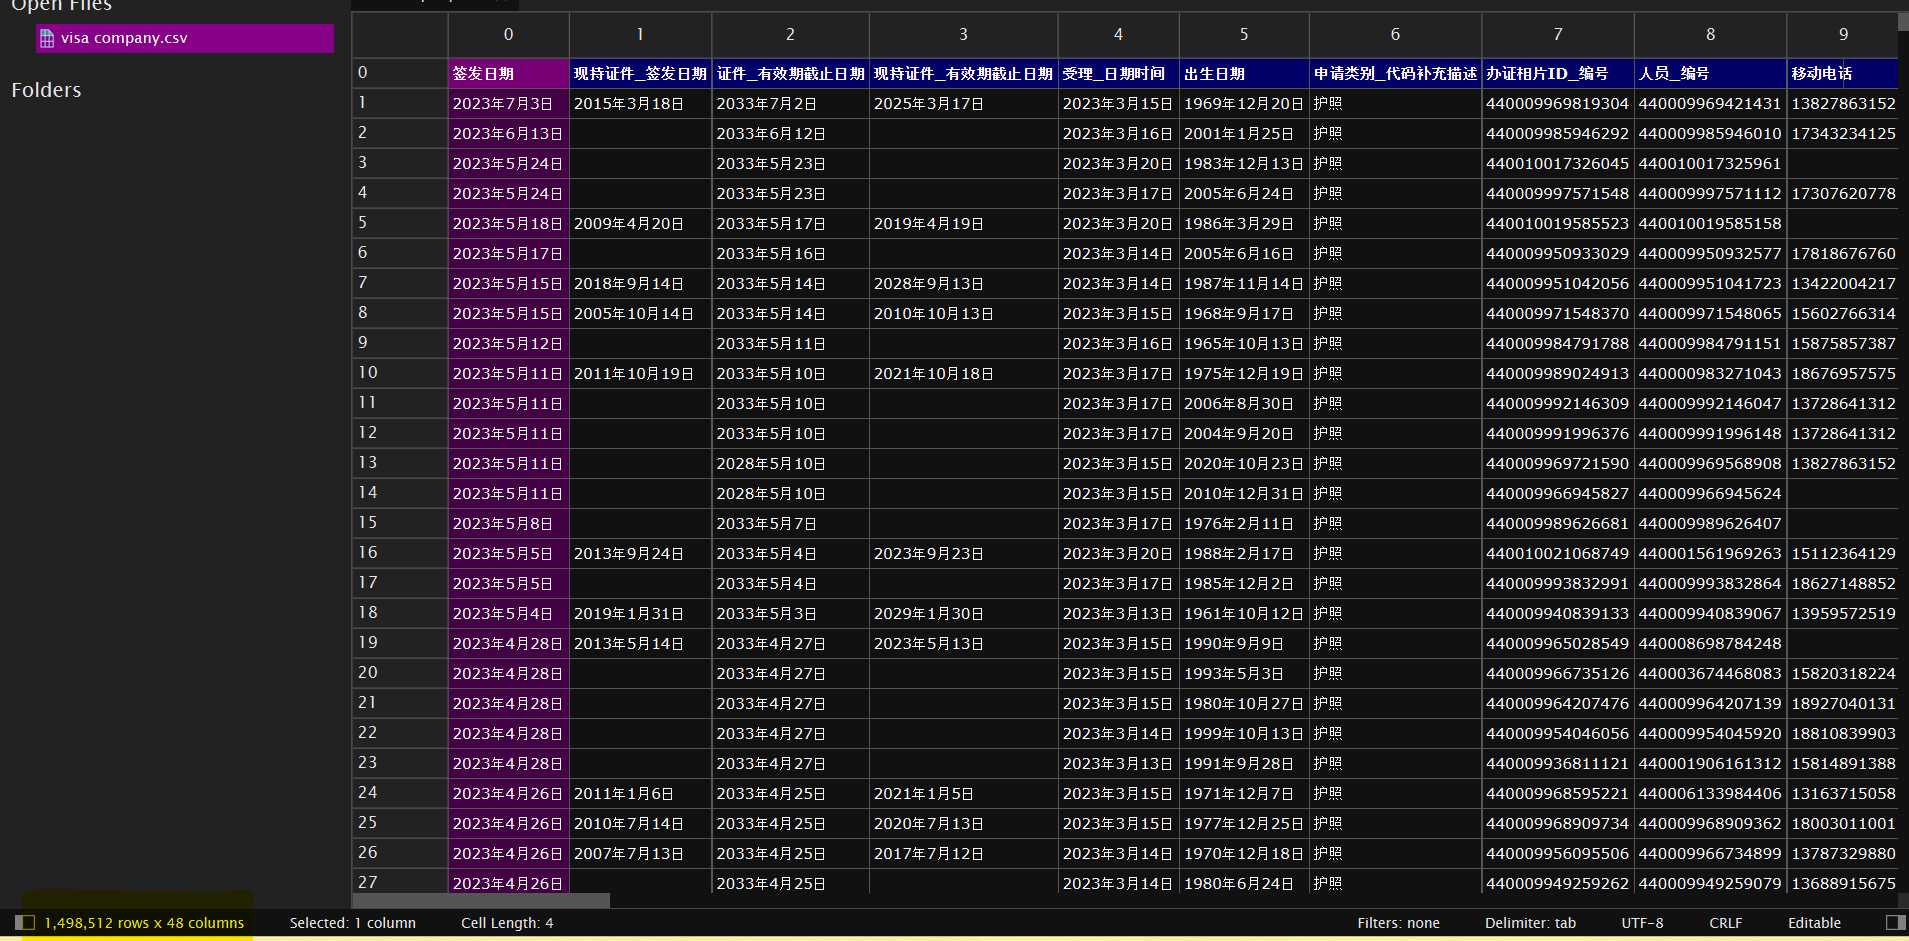Viewport: 1909px width, 941px height.
Task: Toggle the sidebar icon at status bar left
Action: [x=25, y=922]
